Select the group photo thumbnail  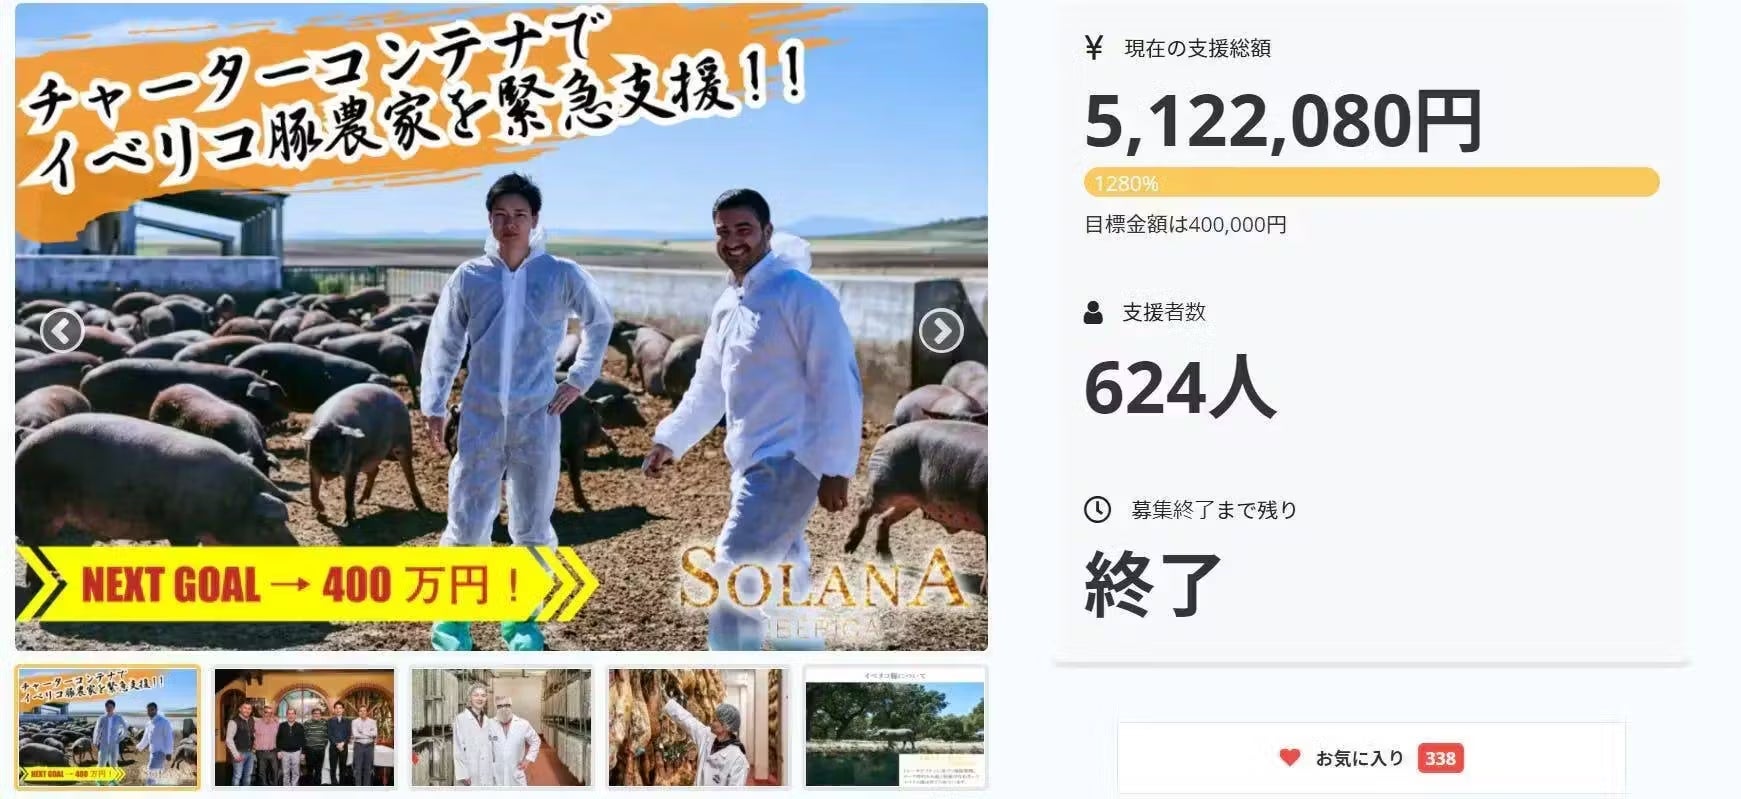305,727
